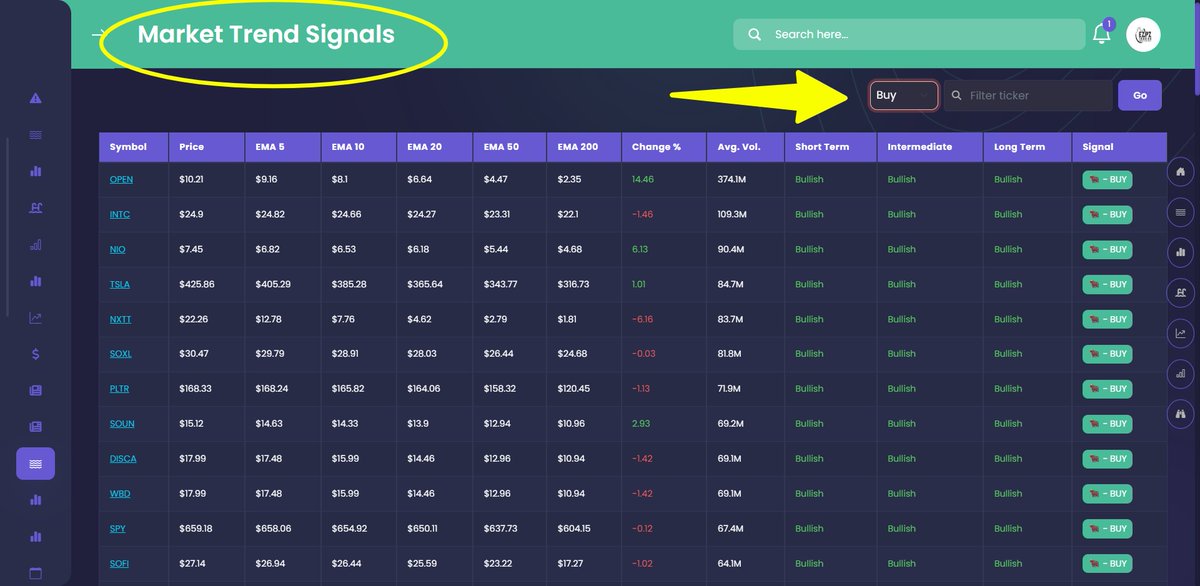Open the INTC ticker link
The height and width of the screenshot is (586, 1200).
tap(120, 215)
